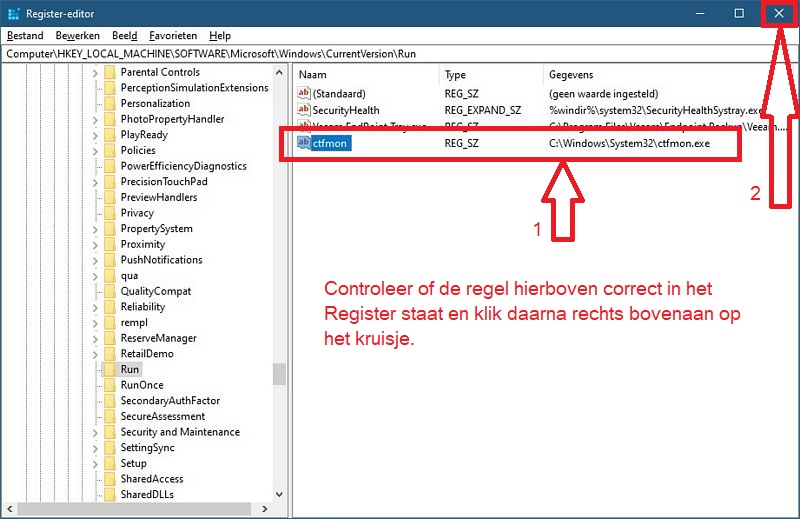Select the Run key in the tree
Viewport: 800px width, 519px height.
[x=130, y=370]
